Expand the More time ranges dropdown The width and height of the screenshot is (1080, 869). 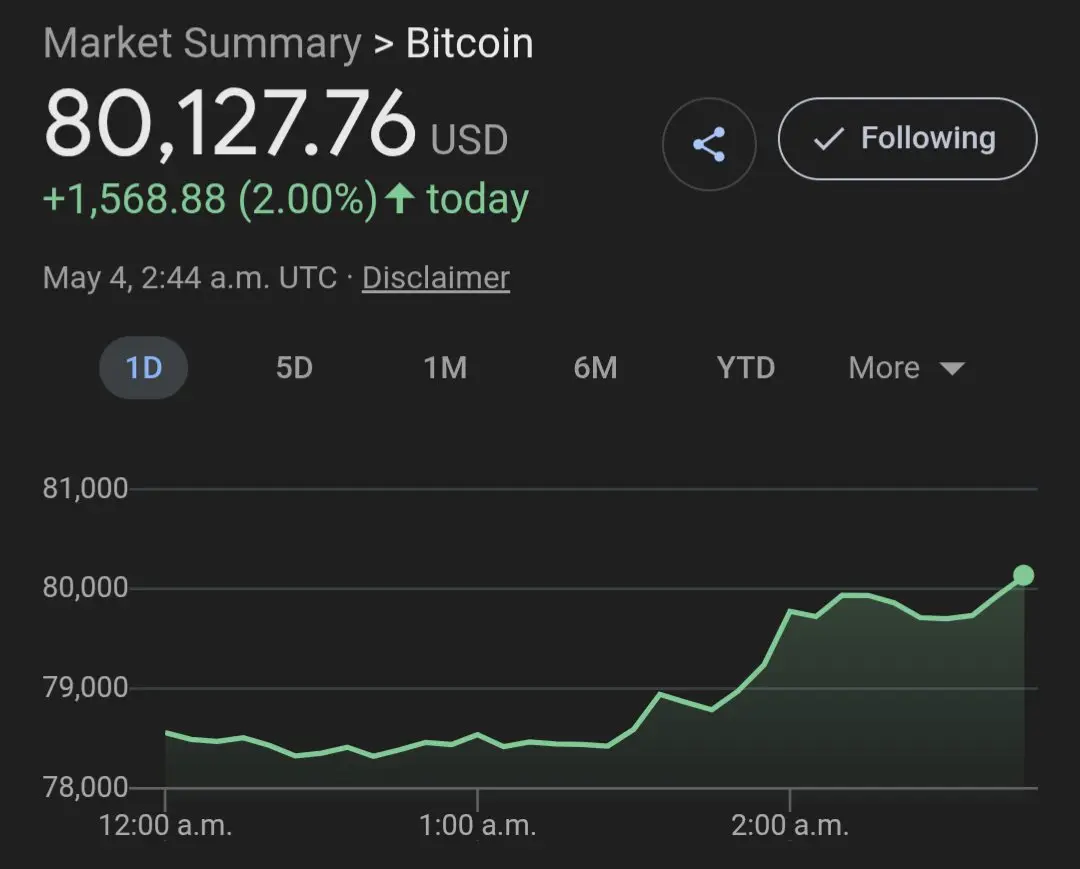point(906,368)
